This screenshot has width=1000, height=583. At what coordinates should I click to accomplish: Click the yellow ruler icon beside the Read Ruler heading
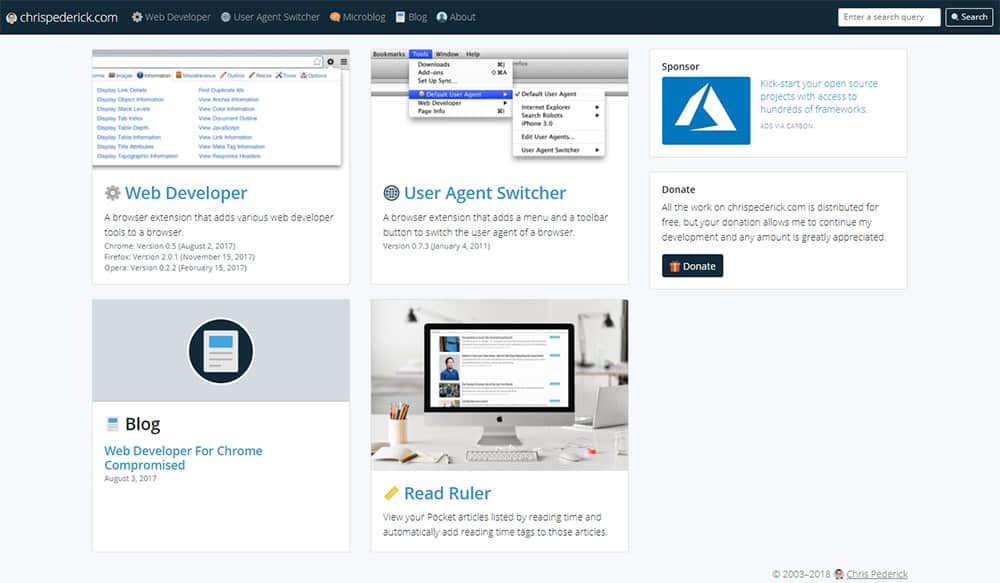[x=391, y=493]
